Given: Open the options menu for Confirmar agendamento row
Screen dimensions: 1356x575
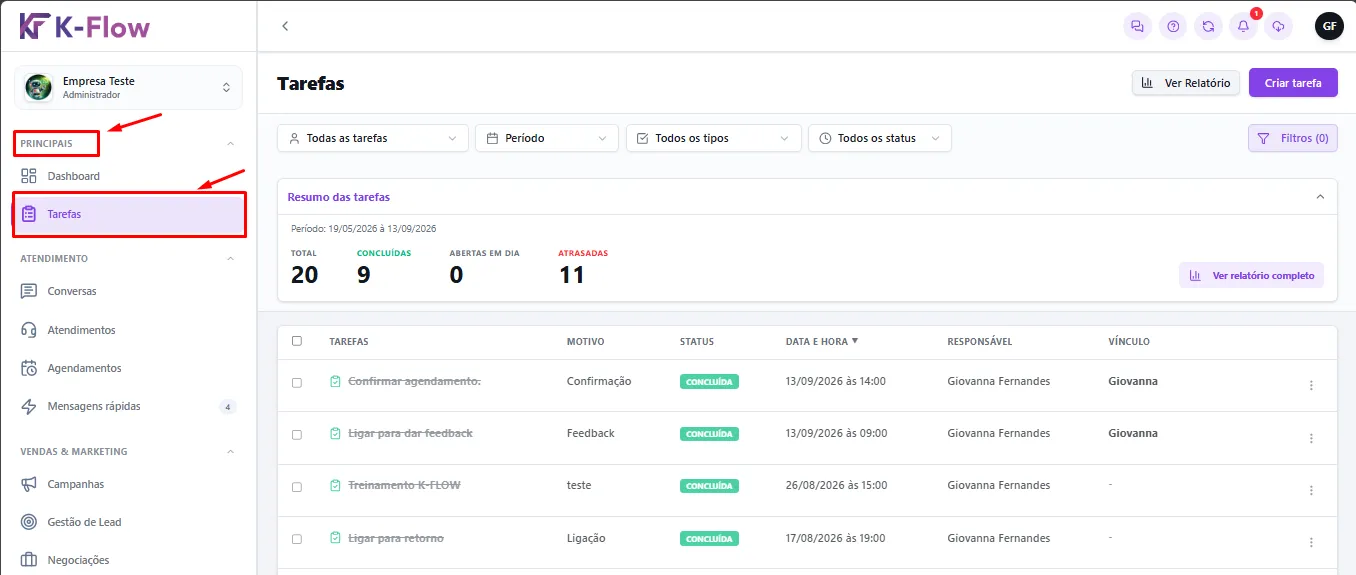Looking at the screenshot, I should click(x=1311, y=385).
